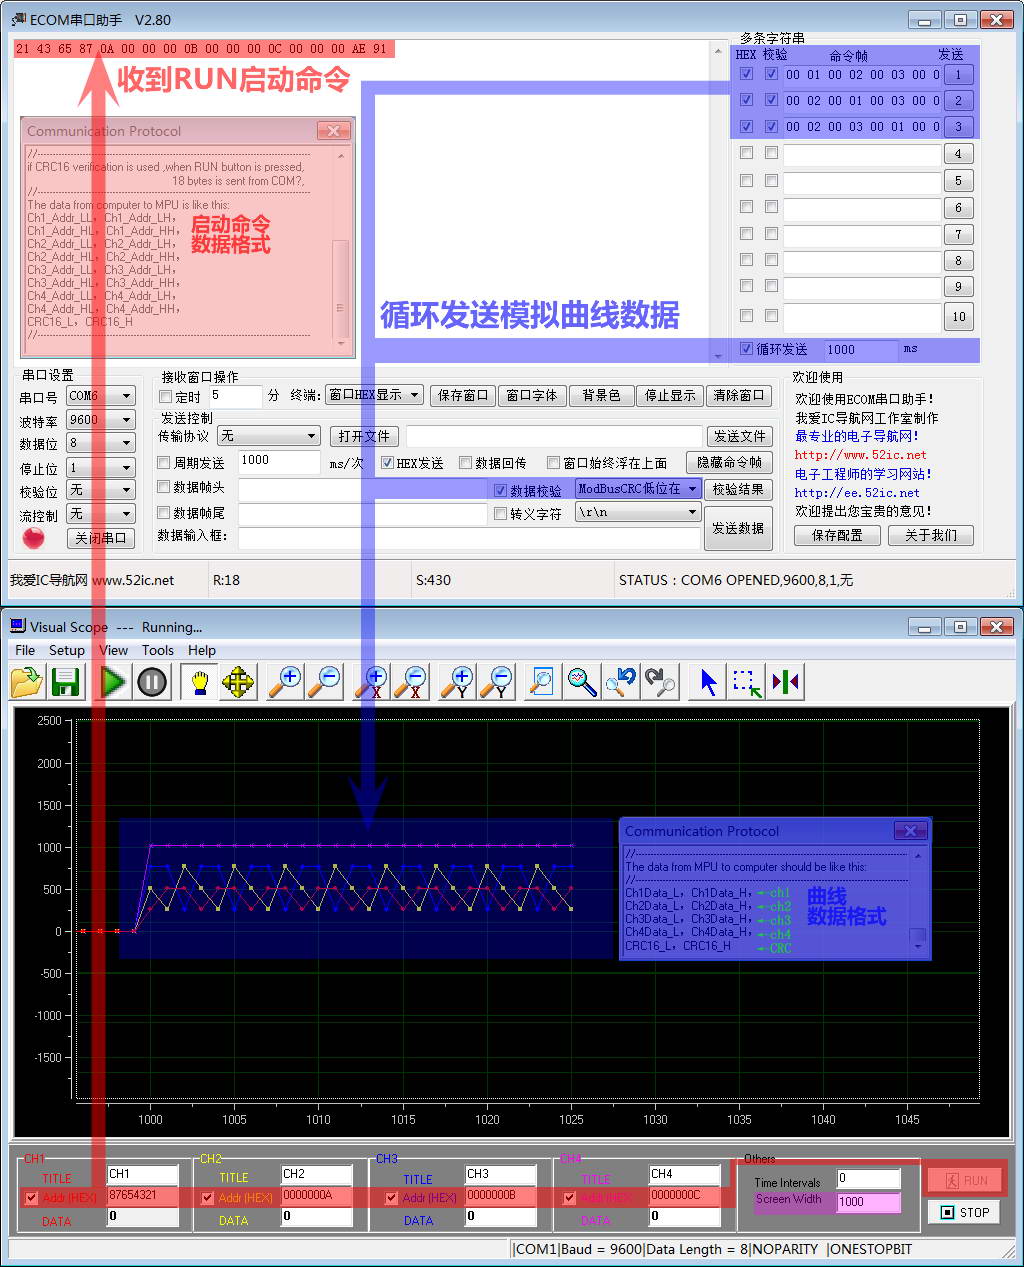Open the 串口号 COM6 dropdown
The width and height of the screenshot is (1024, 1267).
100,396
